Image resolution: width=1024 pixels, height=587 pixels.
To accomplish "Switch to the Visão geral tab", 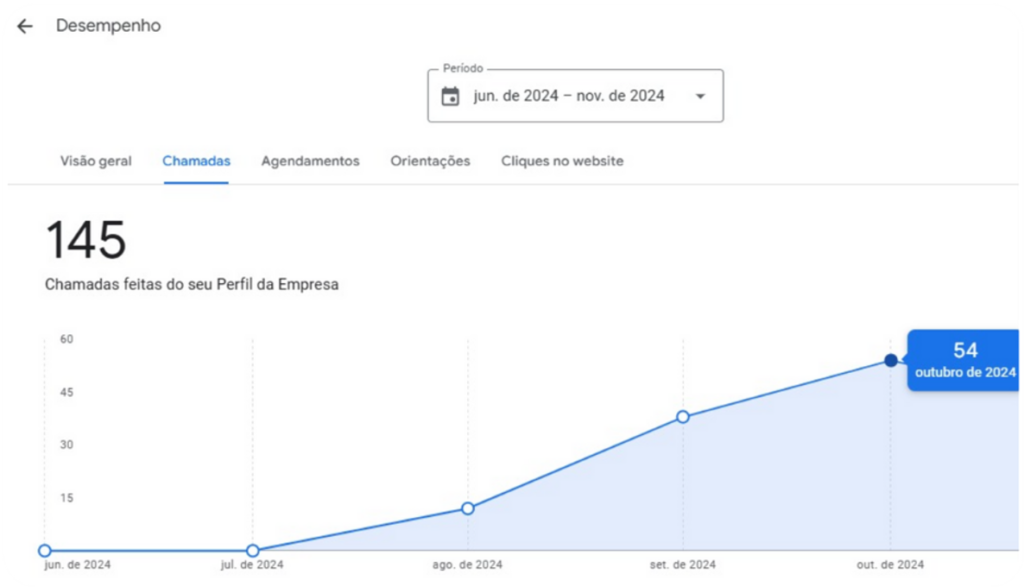I will 96,161.
